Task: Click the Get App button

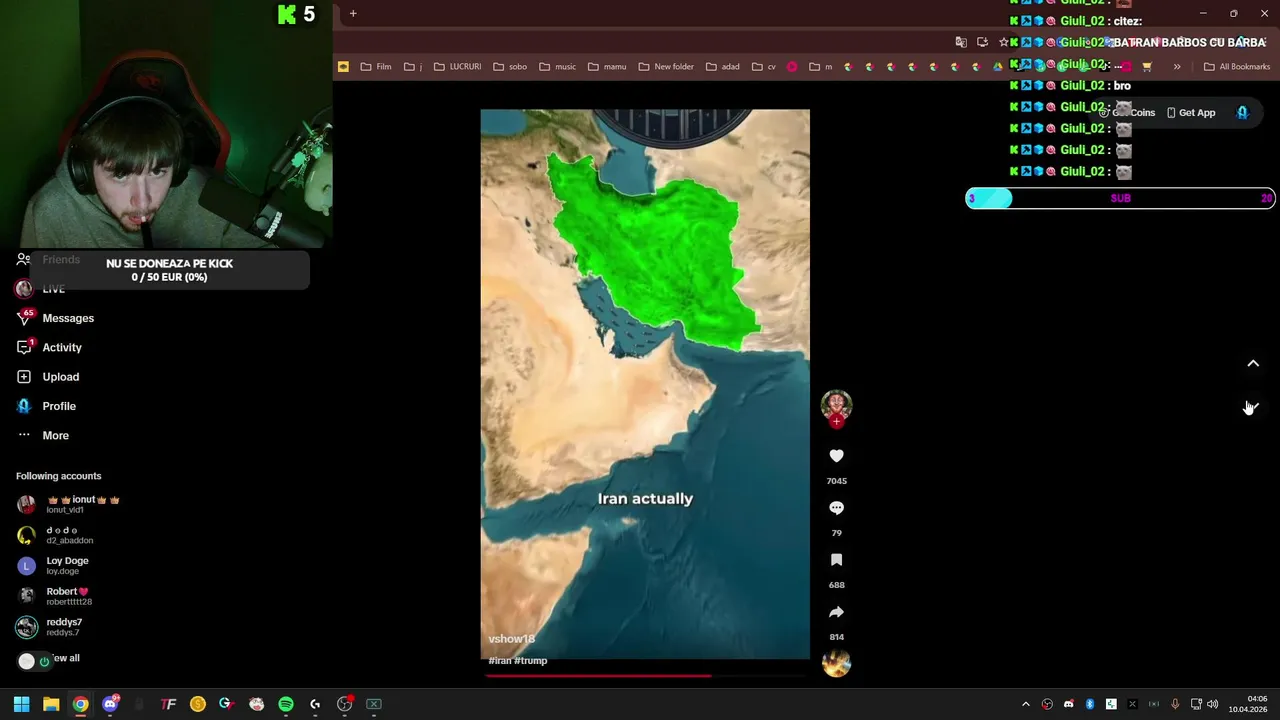Action: [1190, 113]
